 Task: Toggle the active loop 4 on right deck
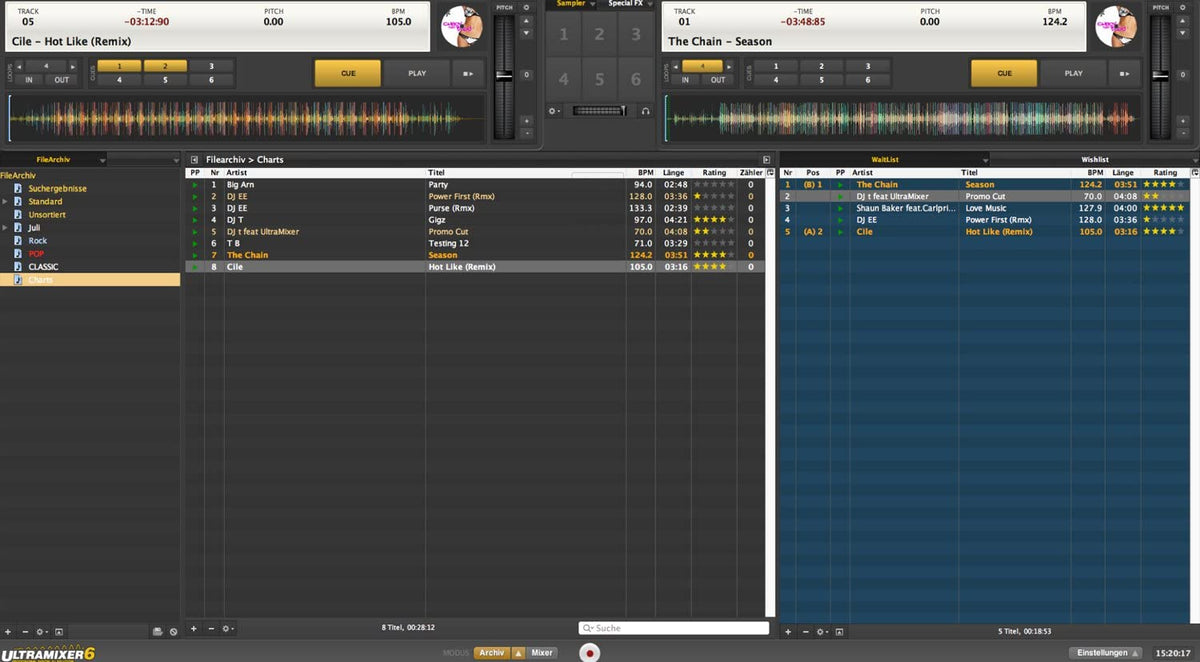702,66
